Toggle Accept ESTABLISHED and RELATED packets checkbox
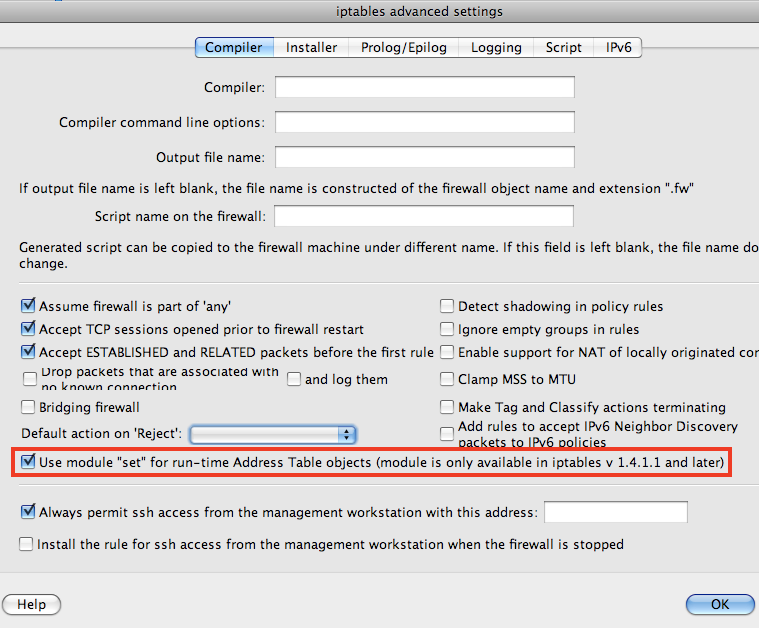 28,352
